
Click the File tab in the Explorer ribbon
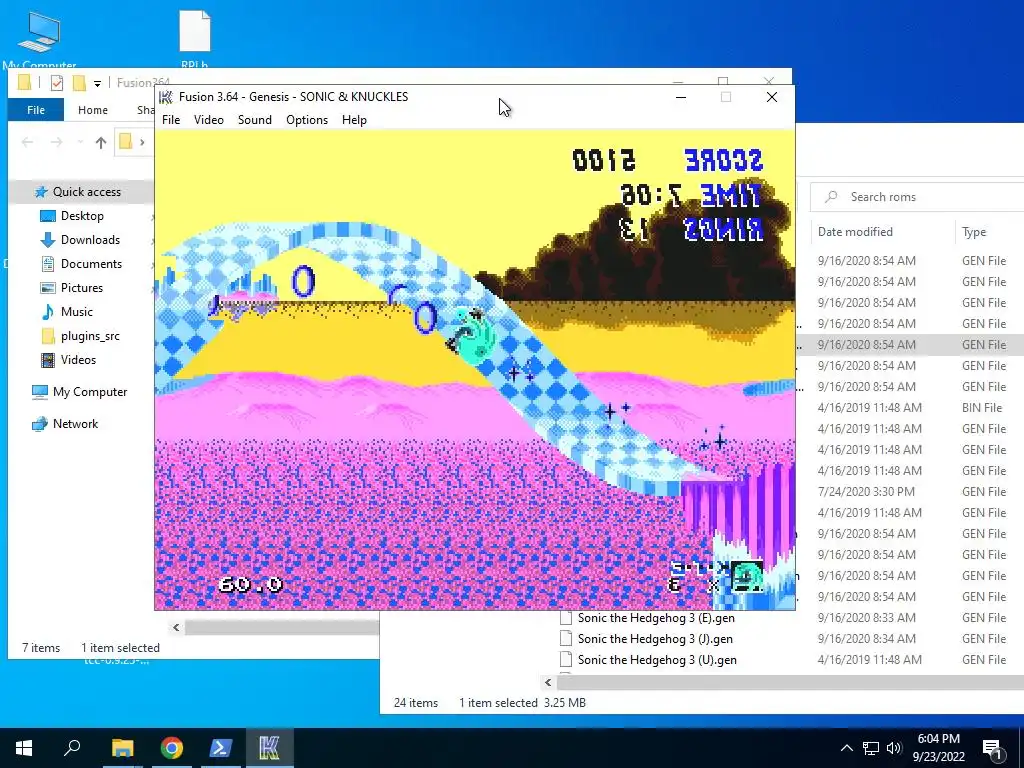coord(36,110)
